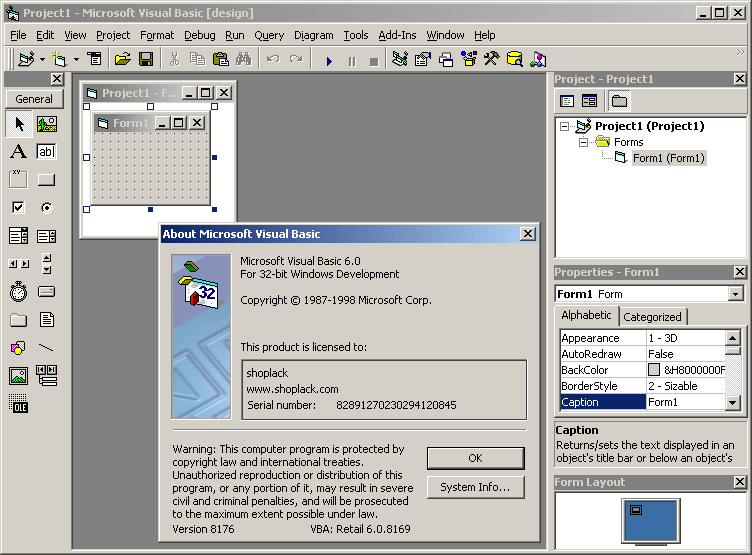Select the BorderStyle property value
Image resolution: width=752 pixels, height=555 pixels.
685,386
